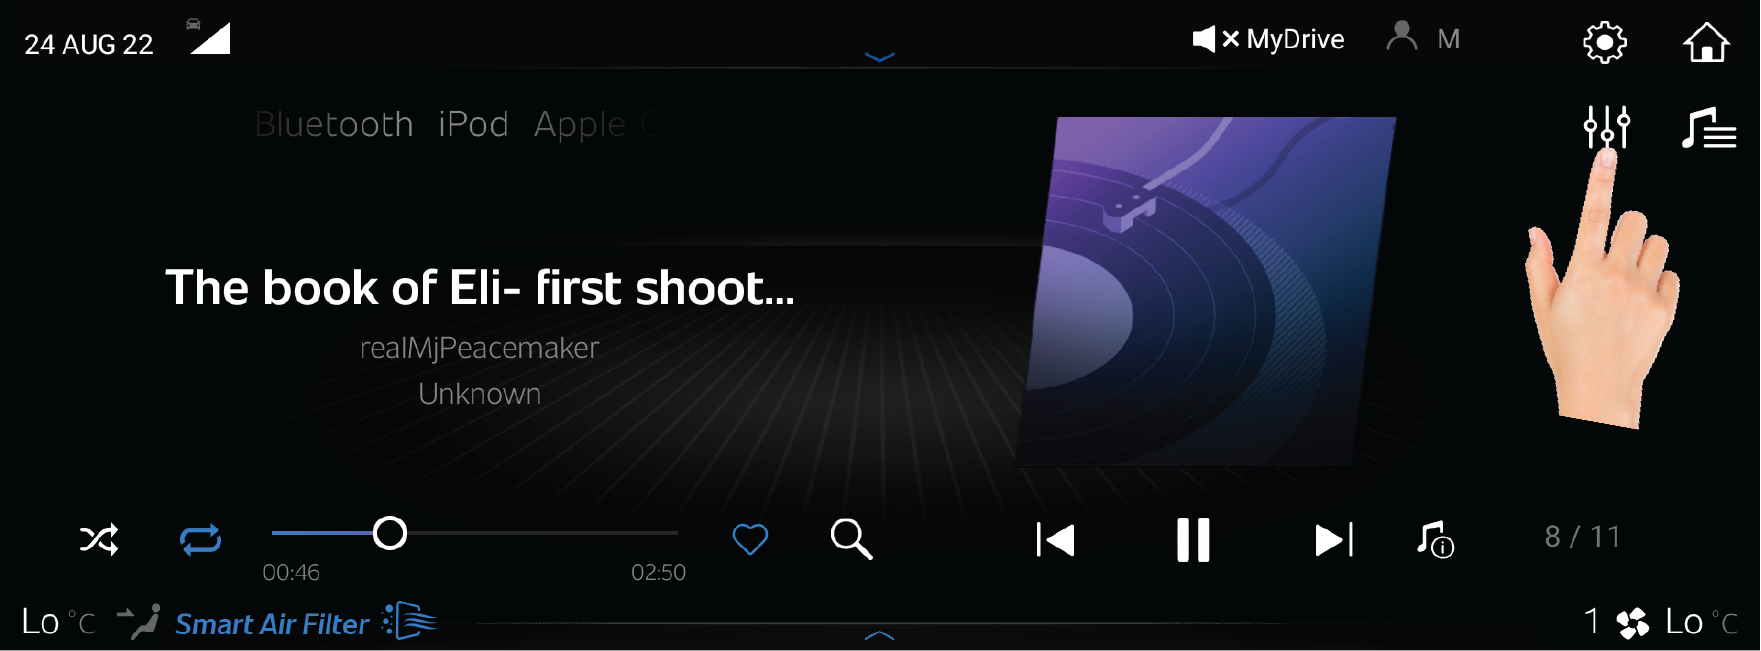Click the playback progress slider knob
This screenshot has height=651, width=1761.
(390, 533)
